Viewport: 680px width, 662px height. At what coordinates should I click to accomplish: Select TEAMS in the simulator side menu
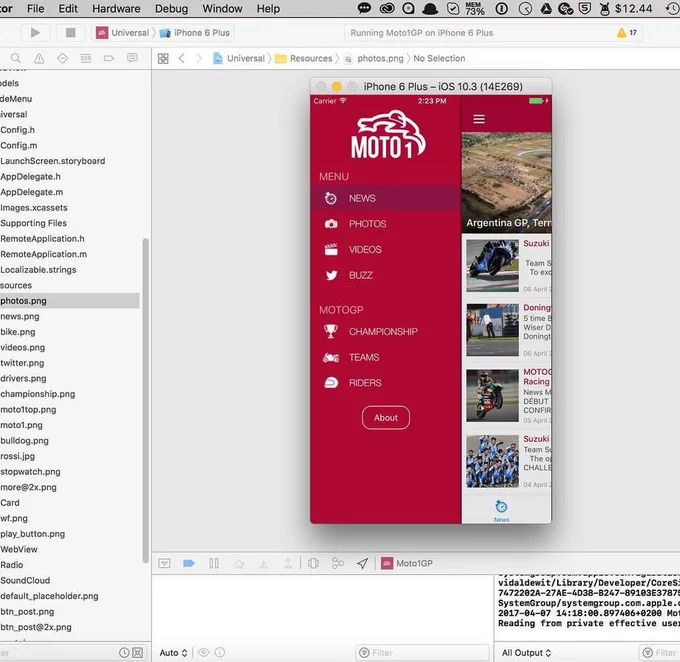tap(385, 357)
